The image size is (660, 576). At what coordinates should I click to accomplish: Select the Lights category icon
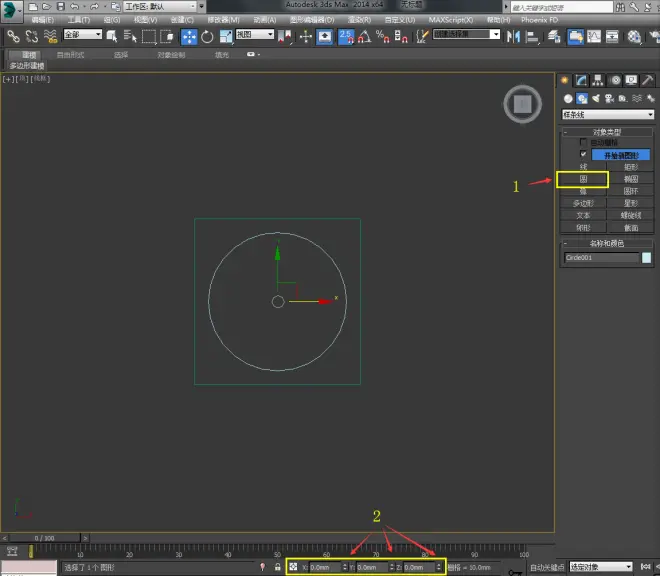(x=596, y=99)
